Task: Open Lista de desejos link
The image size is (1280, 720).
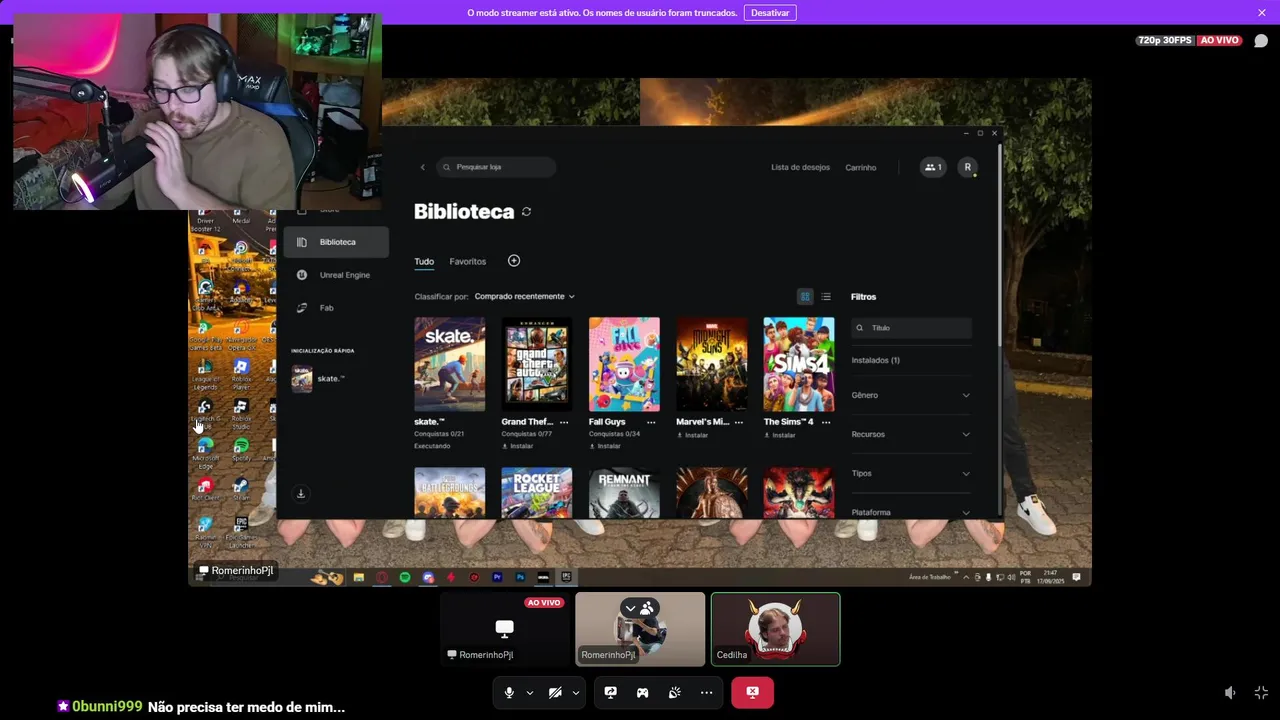Action: pos(800,167)
